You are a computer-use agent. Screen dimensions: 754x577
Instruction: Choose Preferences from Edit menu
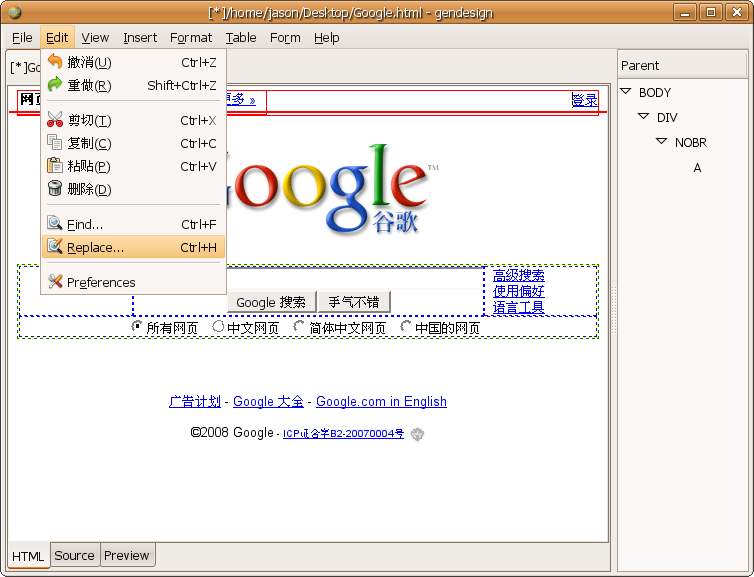(134, 282)
